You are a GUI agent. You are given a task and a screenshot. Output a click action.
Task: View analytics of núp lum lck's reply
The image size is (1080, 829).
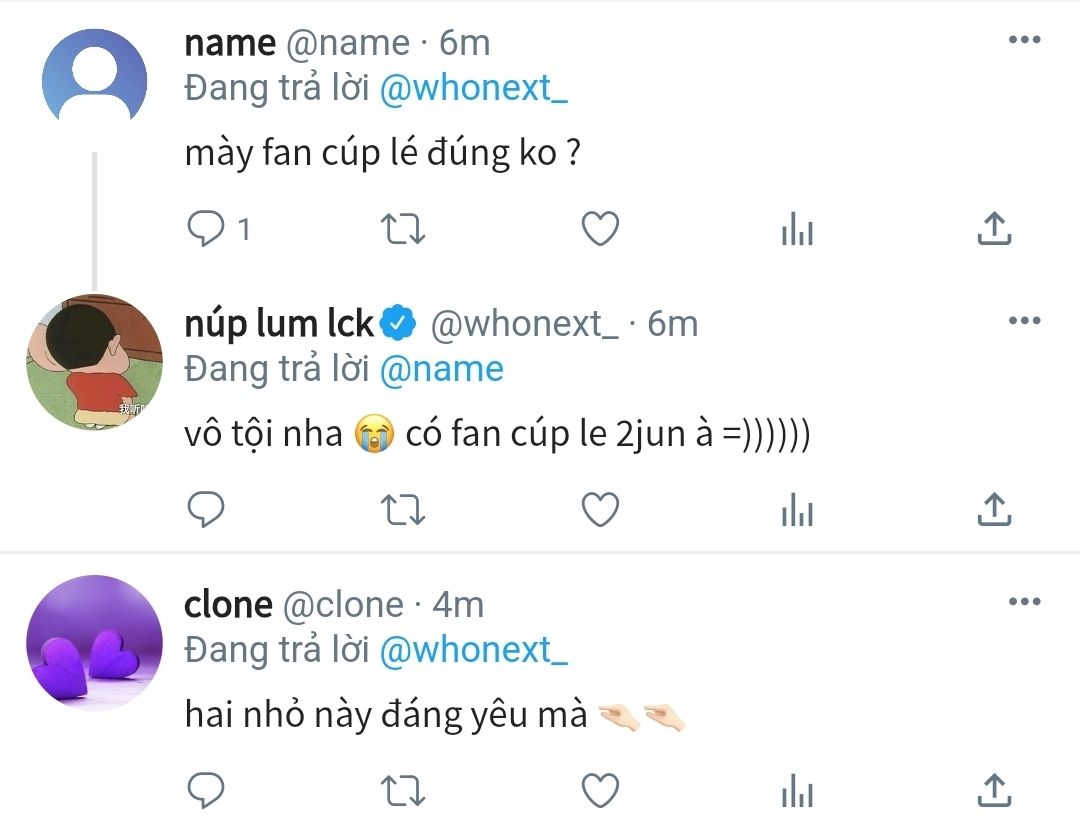[798, 510]
